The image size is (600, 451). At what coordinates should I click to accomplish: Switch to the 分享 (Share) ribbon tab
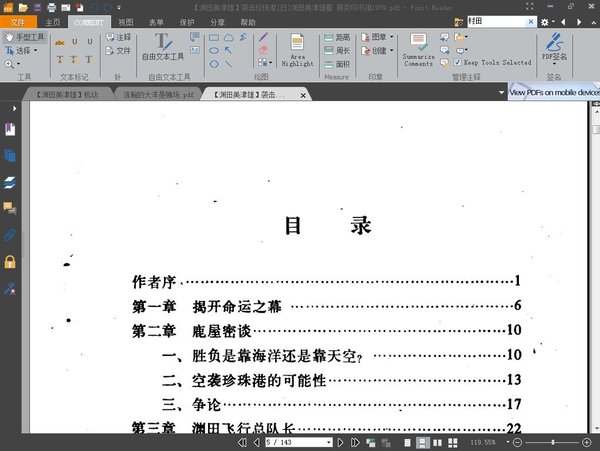(x=217, y=23)
